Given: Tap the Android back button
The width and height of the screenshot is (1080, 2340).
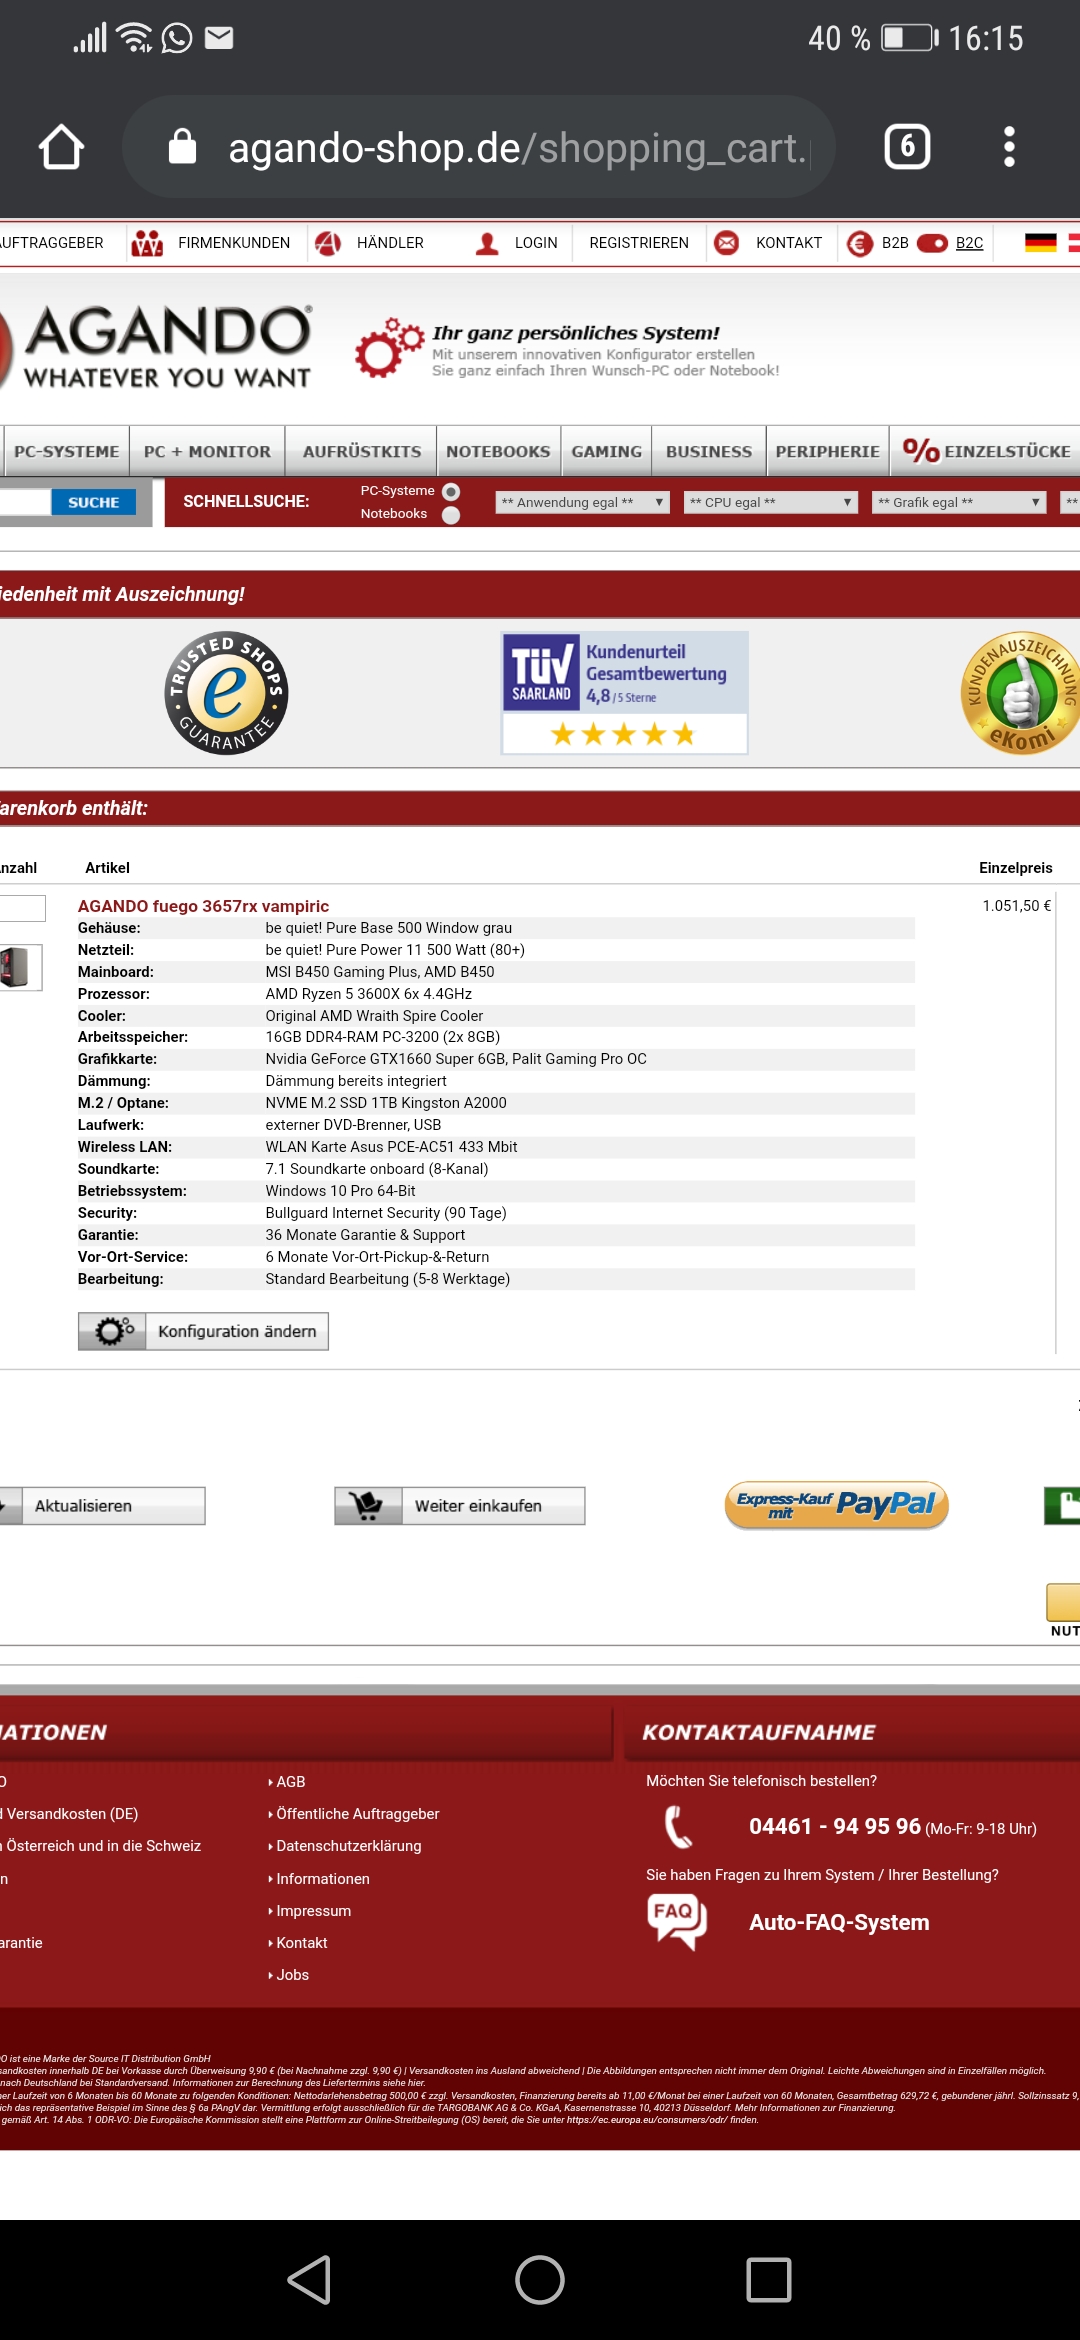Looking at the screenshot, I should pos(310,2280).
